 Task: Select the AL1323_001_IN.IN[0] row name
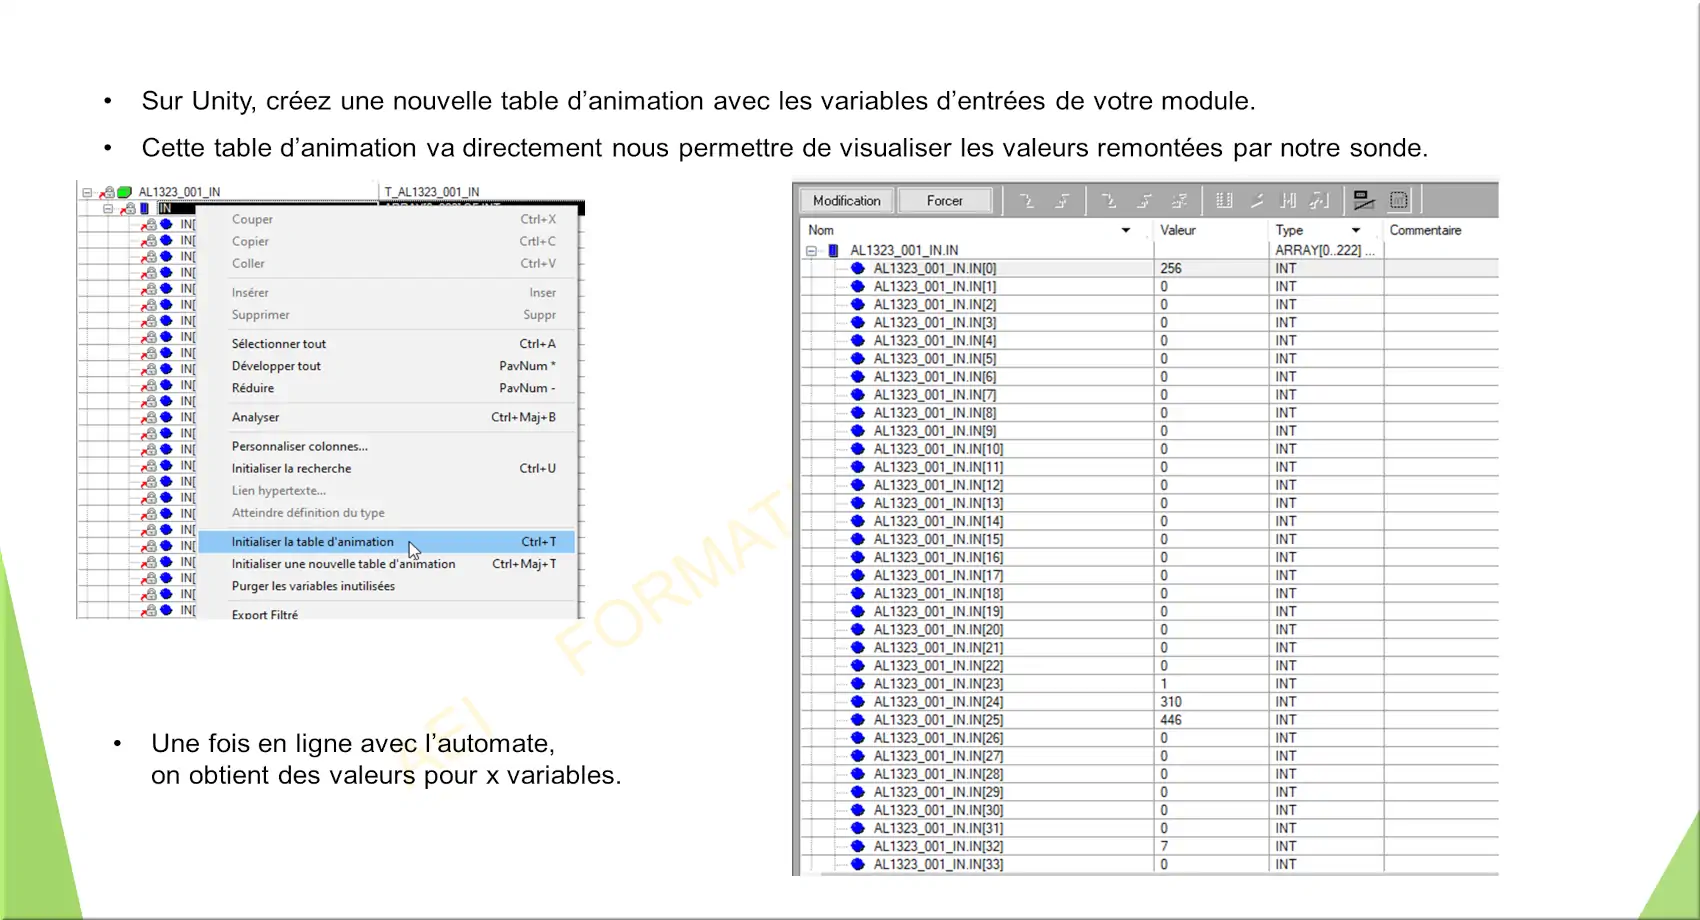pyautogui.click(x=935, y=268)
